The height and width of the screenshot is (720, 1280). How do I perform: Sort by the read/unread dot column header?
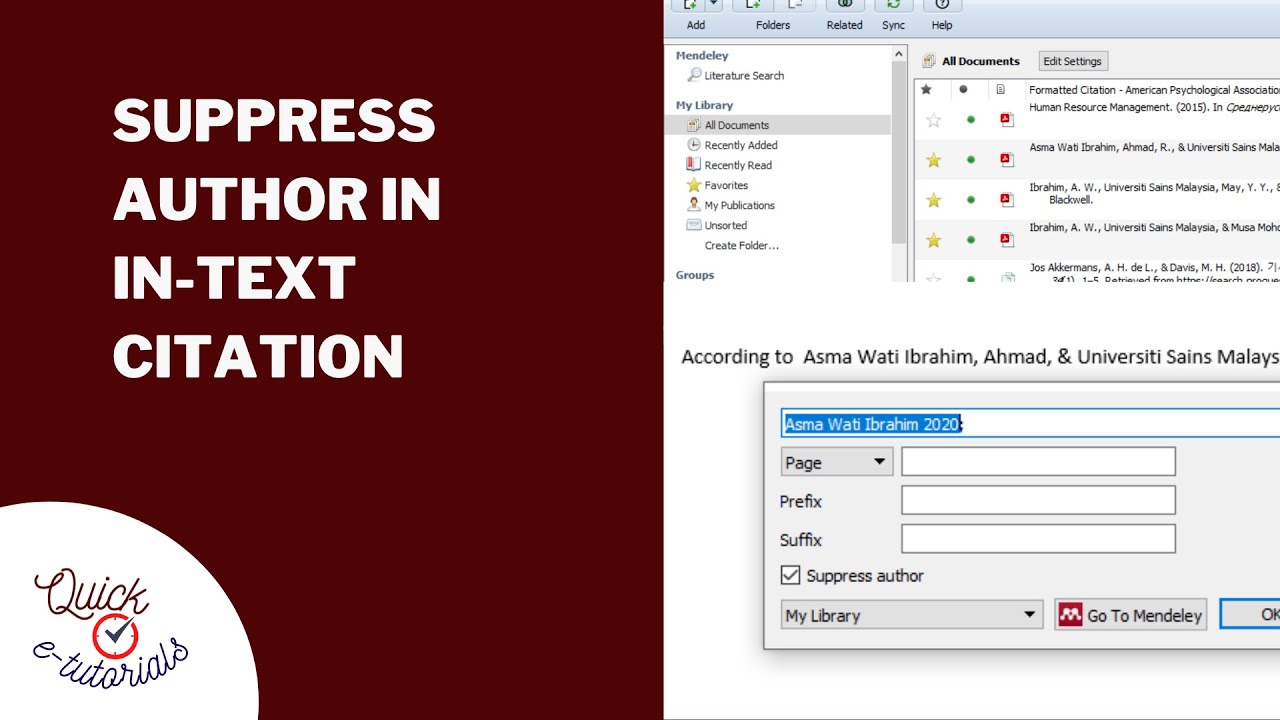(x=963, y=89)
